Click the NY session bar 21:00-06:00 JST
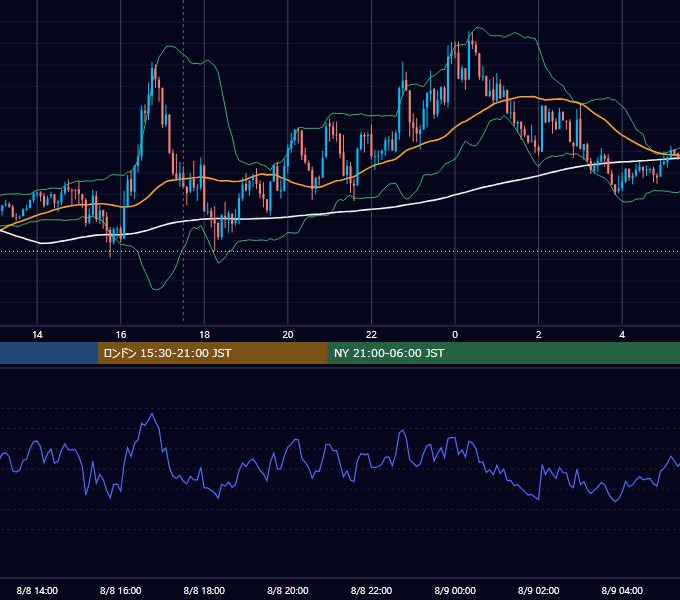The image size is (680, 600). click(x=503, y=353)
